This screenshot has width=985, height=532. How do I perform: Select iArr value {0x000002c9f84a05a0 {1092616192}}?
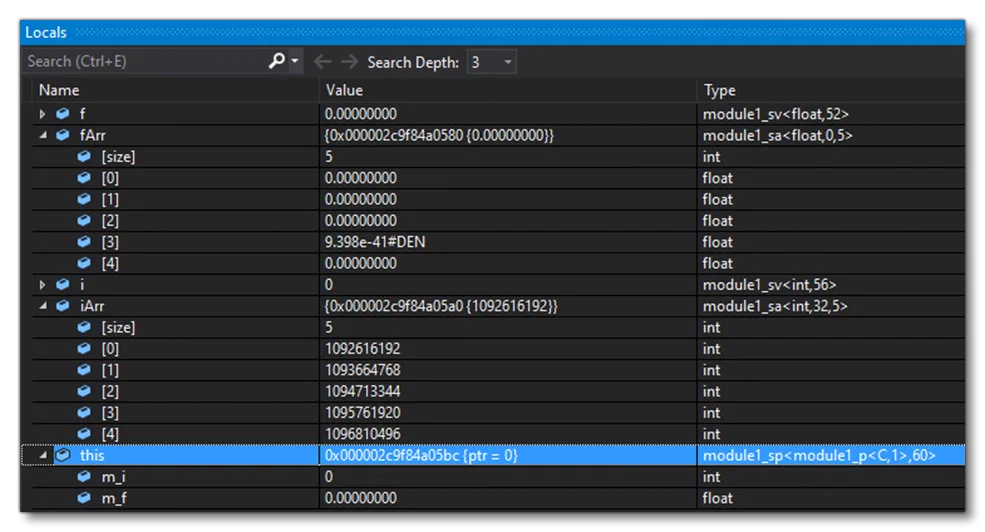click(x=441, y=306)
